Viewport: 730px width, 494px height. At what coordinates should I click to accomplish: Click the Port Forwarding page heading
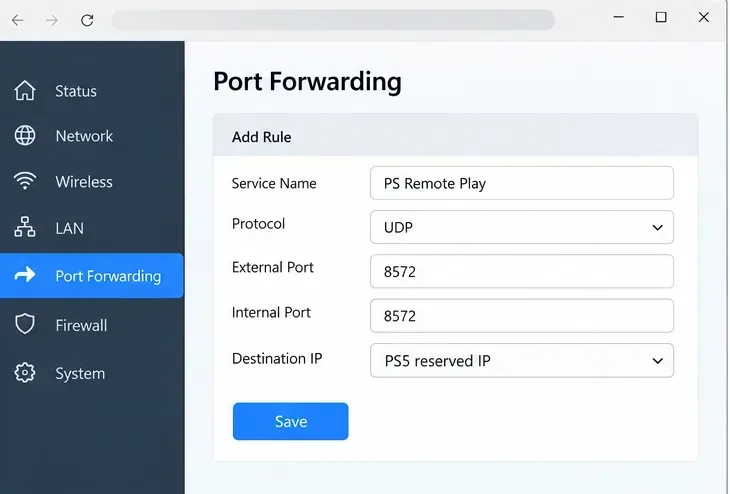pyautogui.click(x=307, y=81)
